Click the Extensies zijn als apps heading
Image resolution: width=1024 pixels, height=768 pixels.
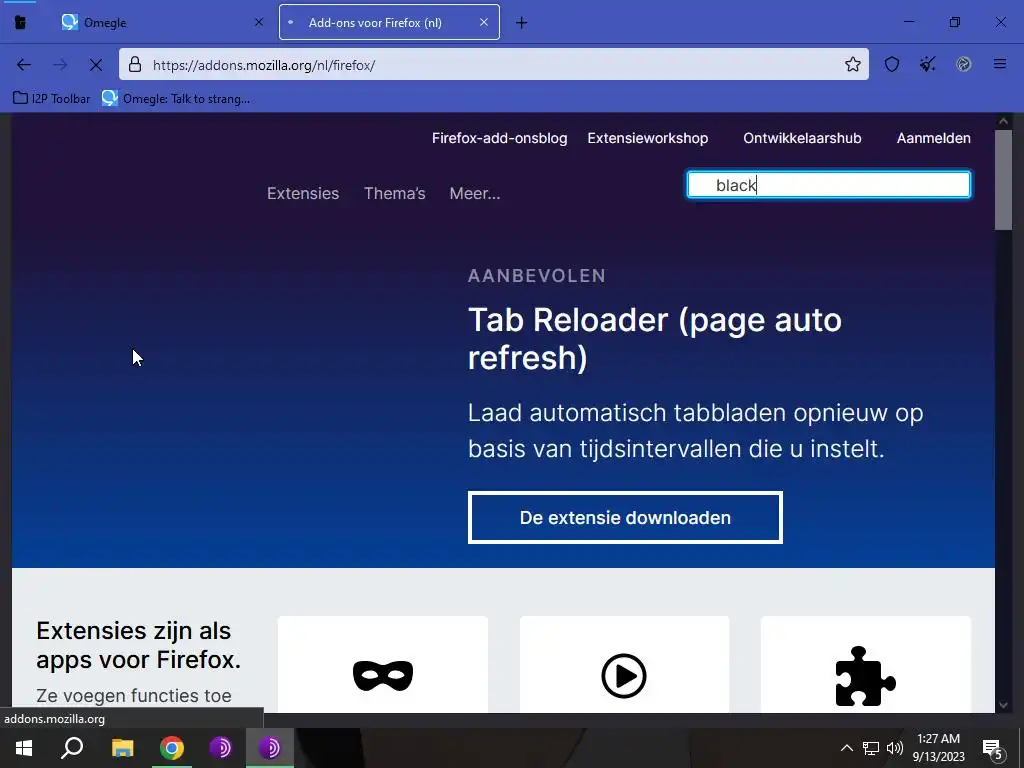coord(138,645)
